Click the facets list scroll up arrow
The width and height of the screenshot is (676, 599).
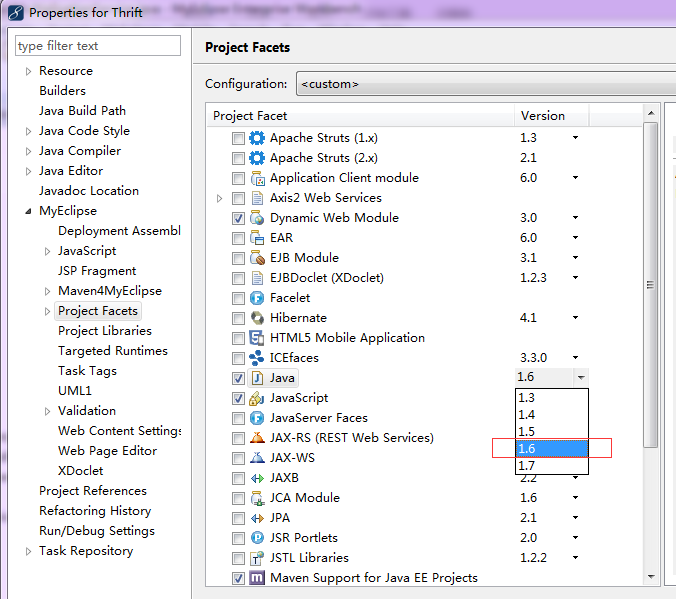click(x=651, y=113)
